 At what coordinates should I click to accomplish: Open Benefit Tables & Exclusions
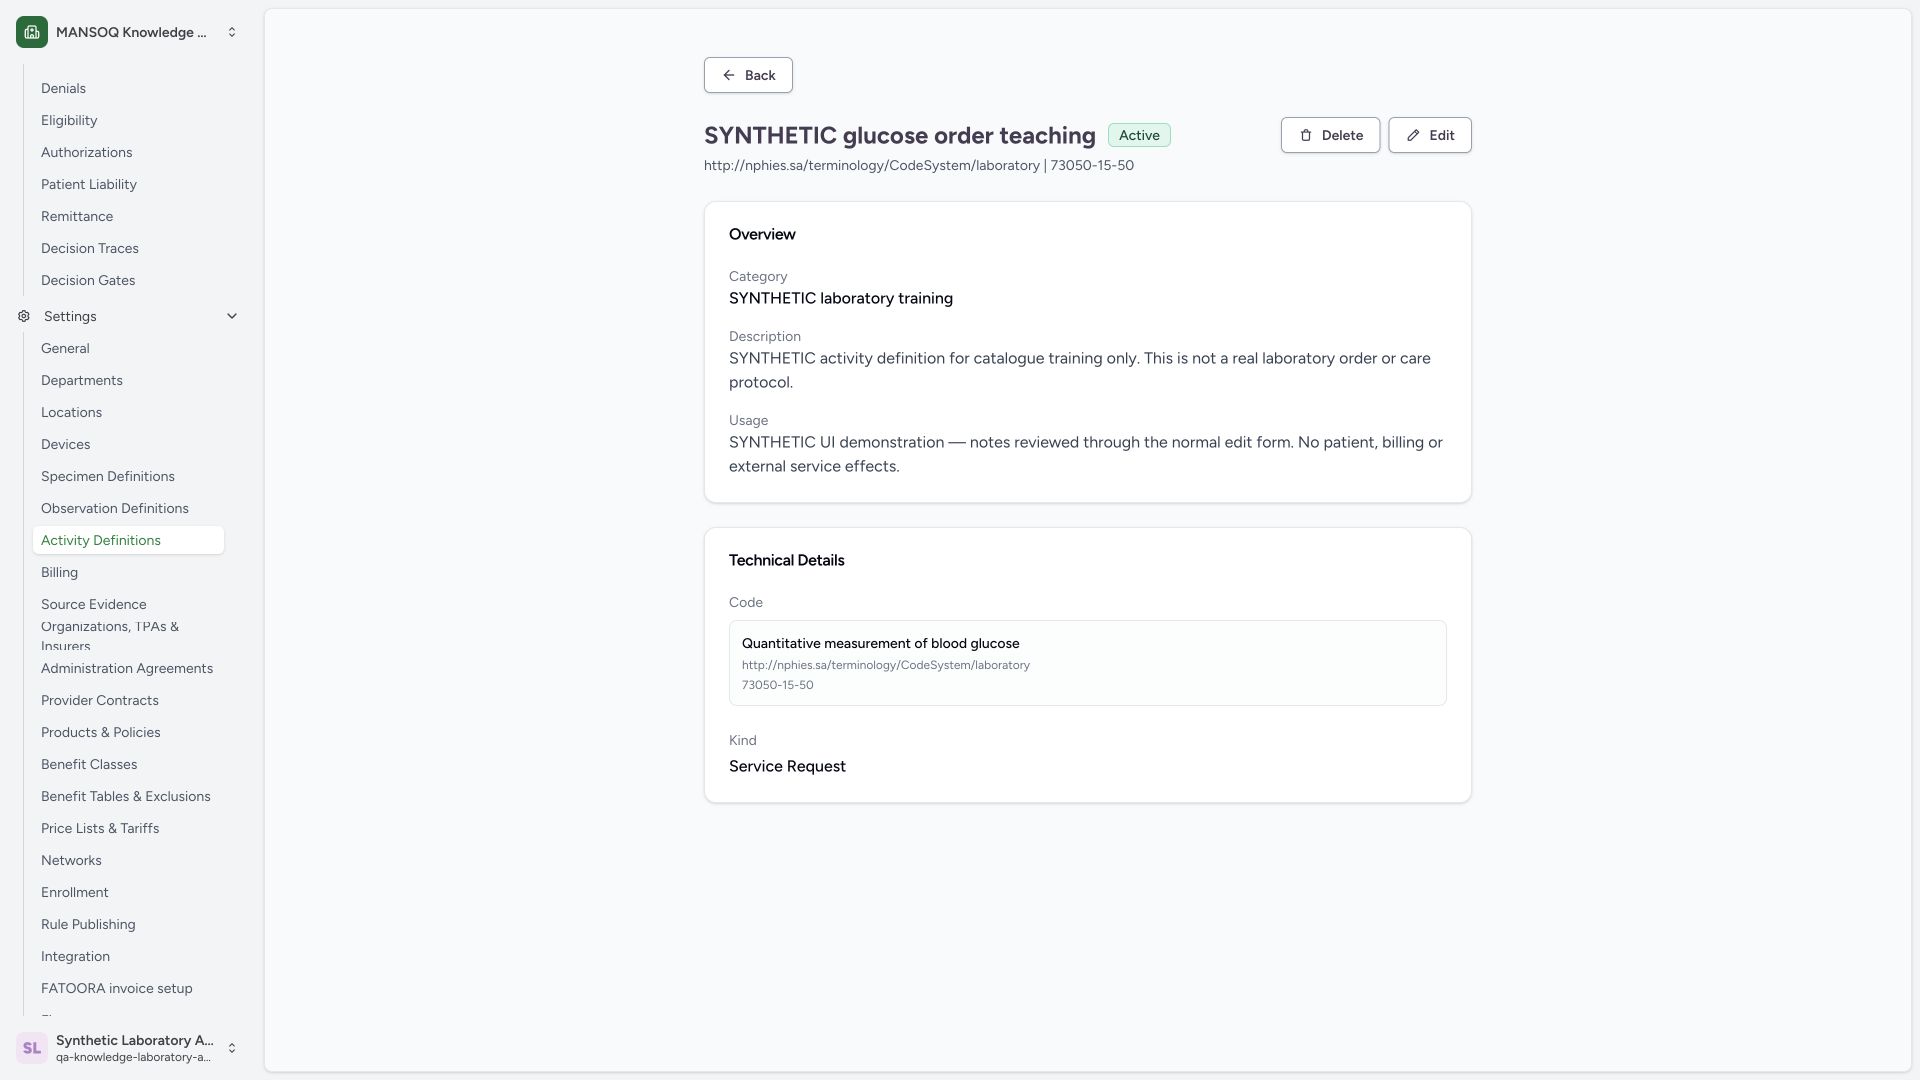pos(126,796)
